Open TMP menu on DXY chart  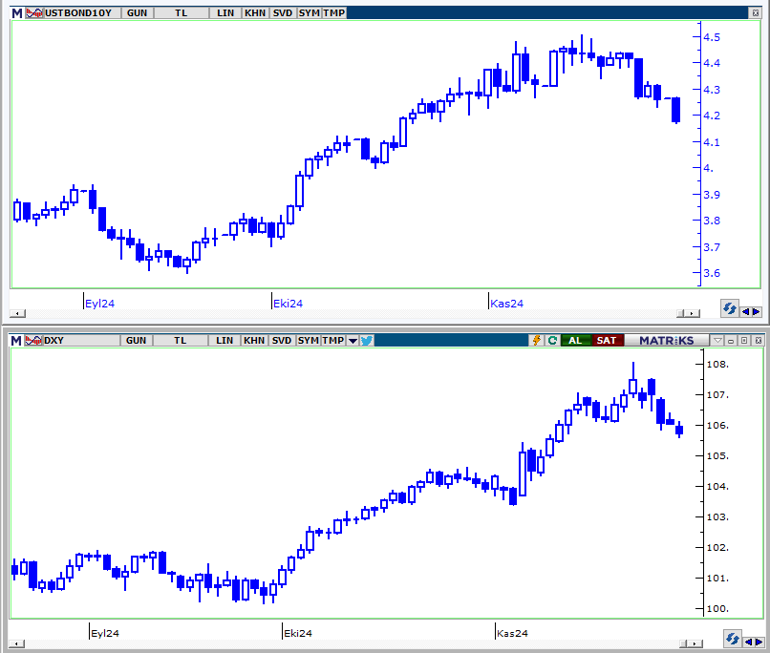click(x=332, y=341)
